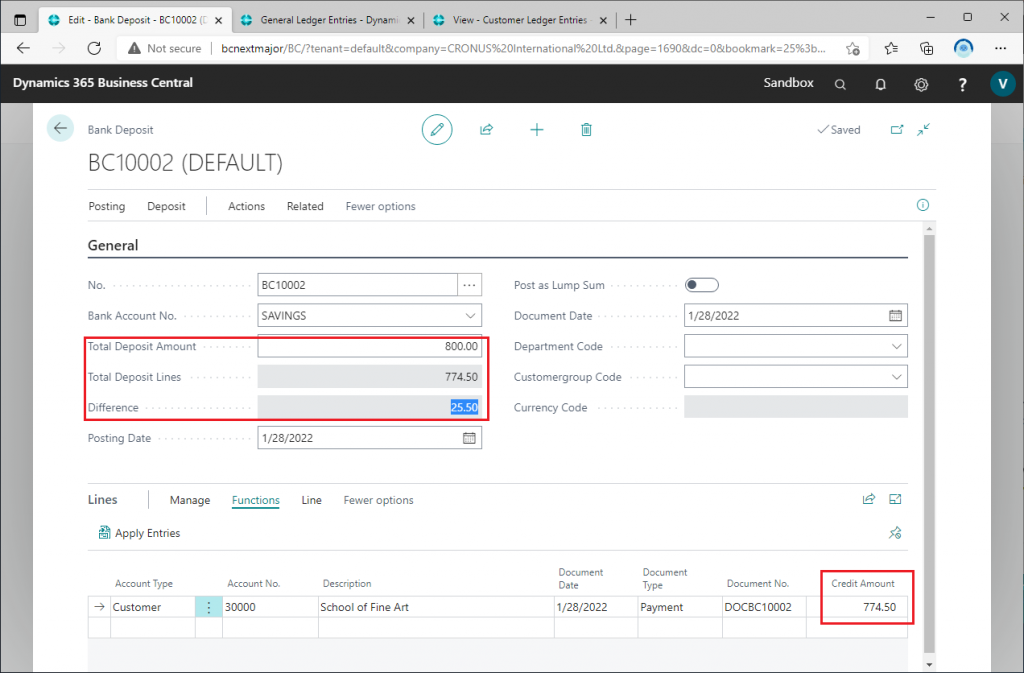
Task: Click the back arrow beside Bank Deposit
Action: pyautogui.click(x=60, y=129)
